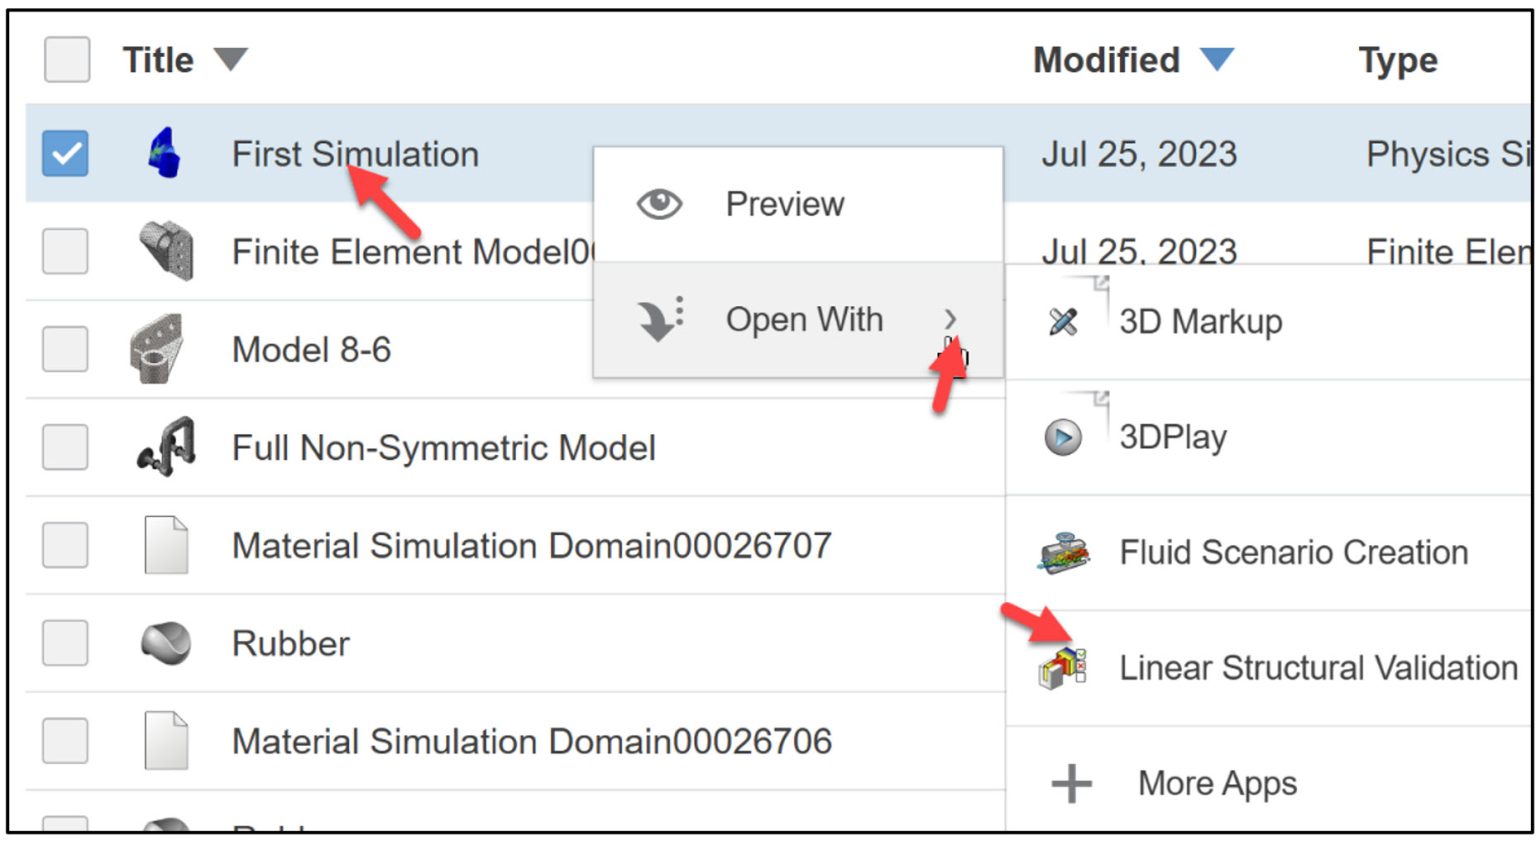Check the Model 8-6 row
Screen dimensions: 1536x841
click(65, 348)
